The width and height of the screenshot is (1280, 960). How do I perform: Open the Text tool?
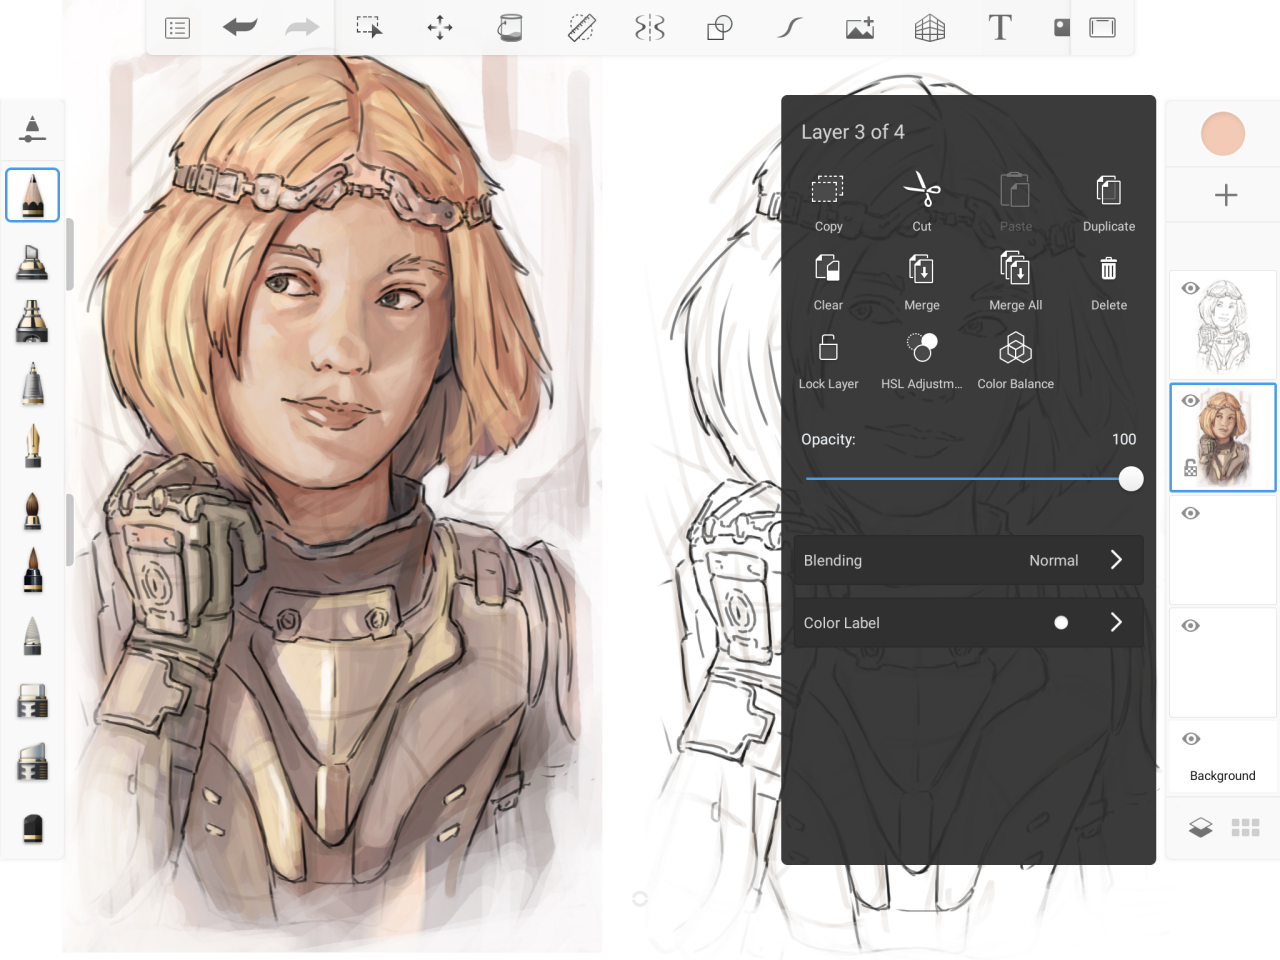tap(999, 28)
